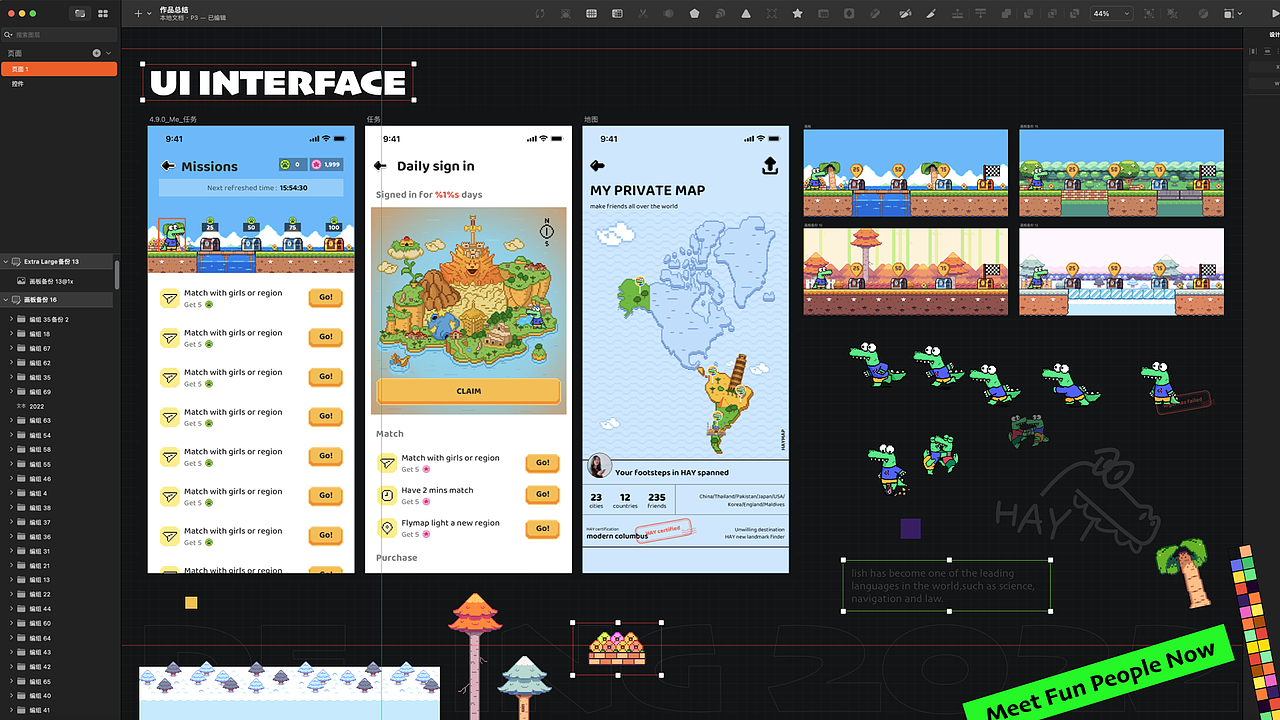Viewport: 1280px width, 720px height.
Task: Expand group 编组 18
Action: (11, 334)
